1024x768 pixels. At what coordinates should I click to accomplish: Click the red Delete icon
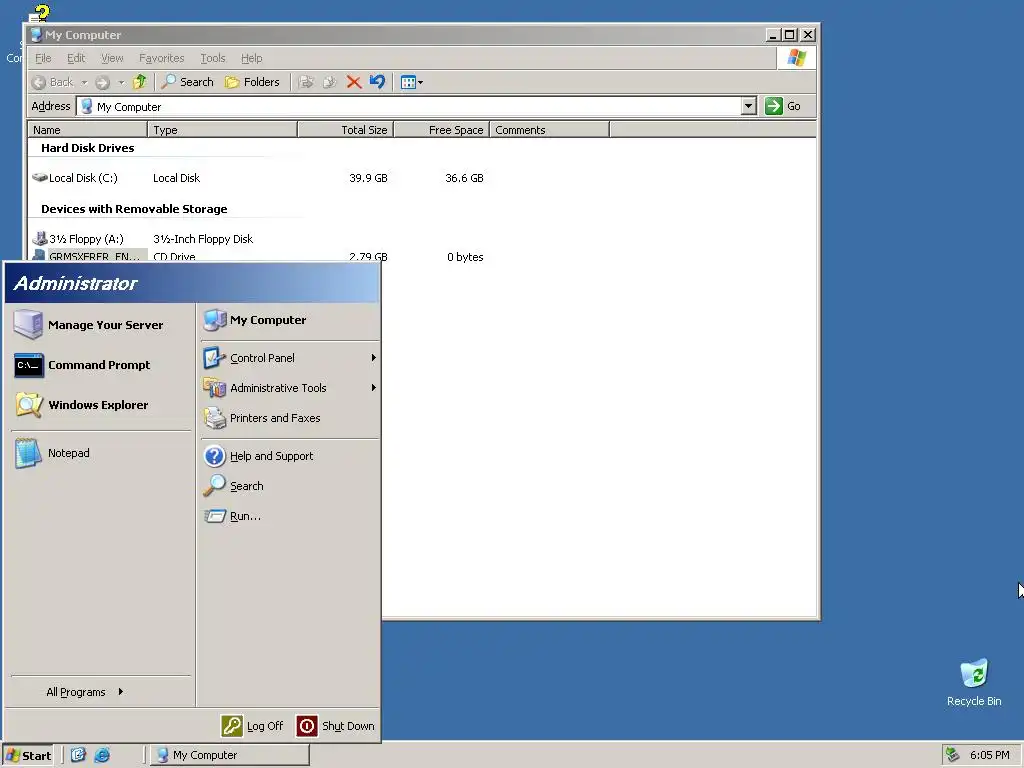pyautogui.click(x=354, y=82)
